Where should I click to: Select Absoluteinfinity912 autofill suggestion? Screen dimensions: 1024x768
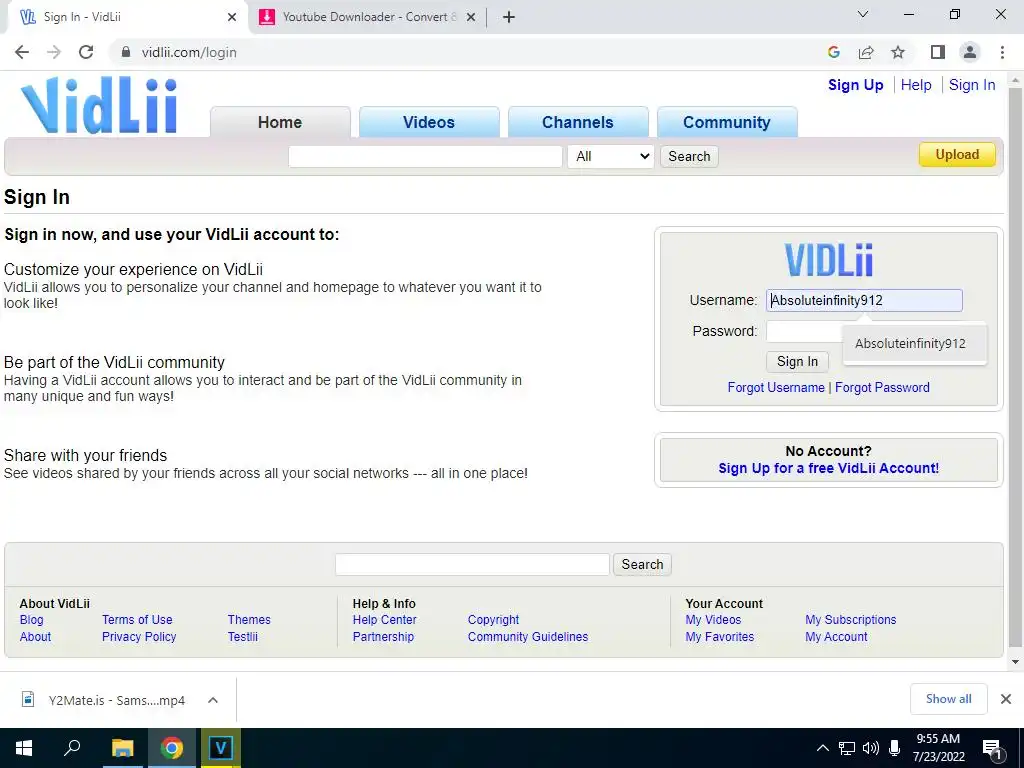click(915, 344)
